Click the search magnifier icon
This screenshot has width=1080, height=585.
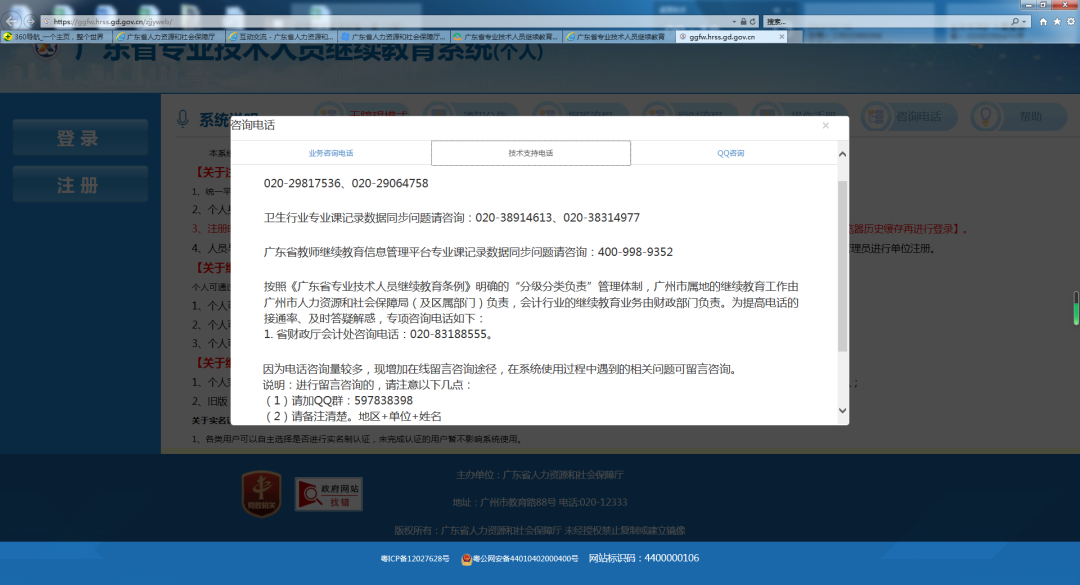pos(1015,21)
